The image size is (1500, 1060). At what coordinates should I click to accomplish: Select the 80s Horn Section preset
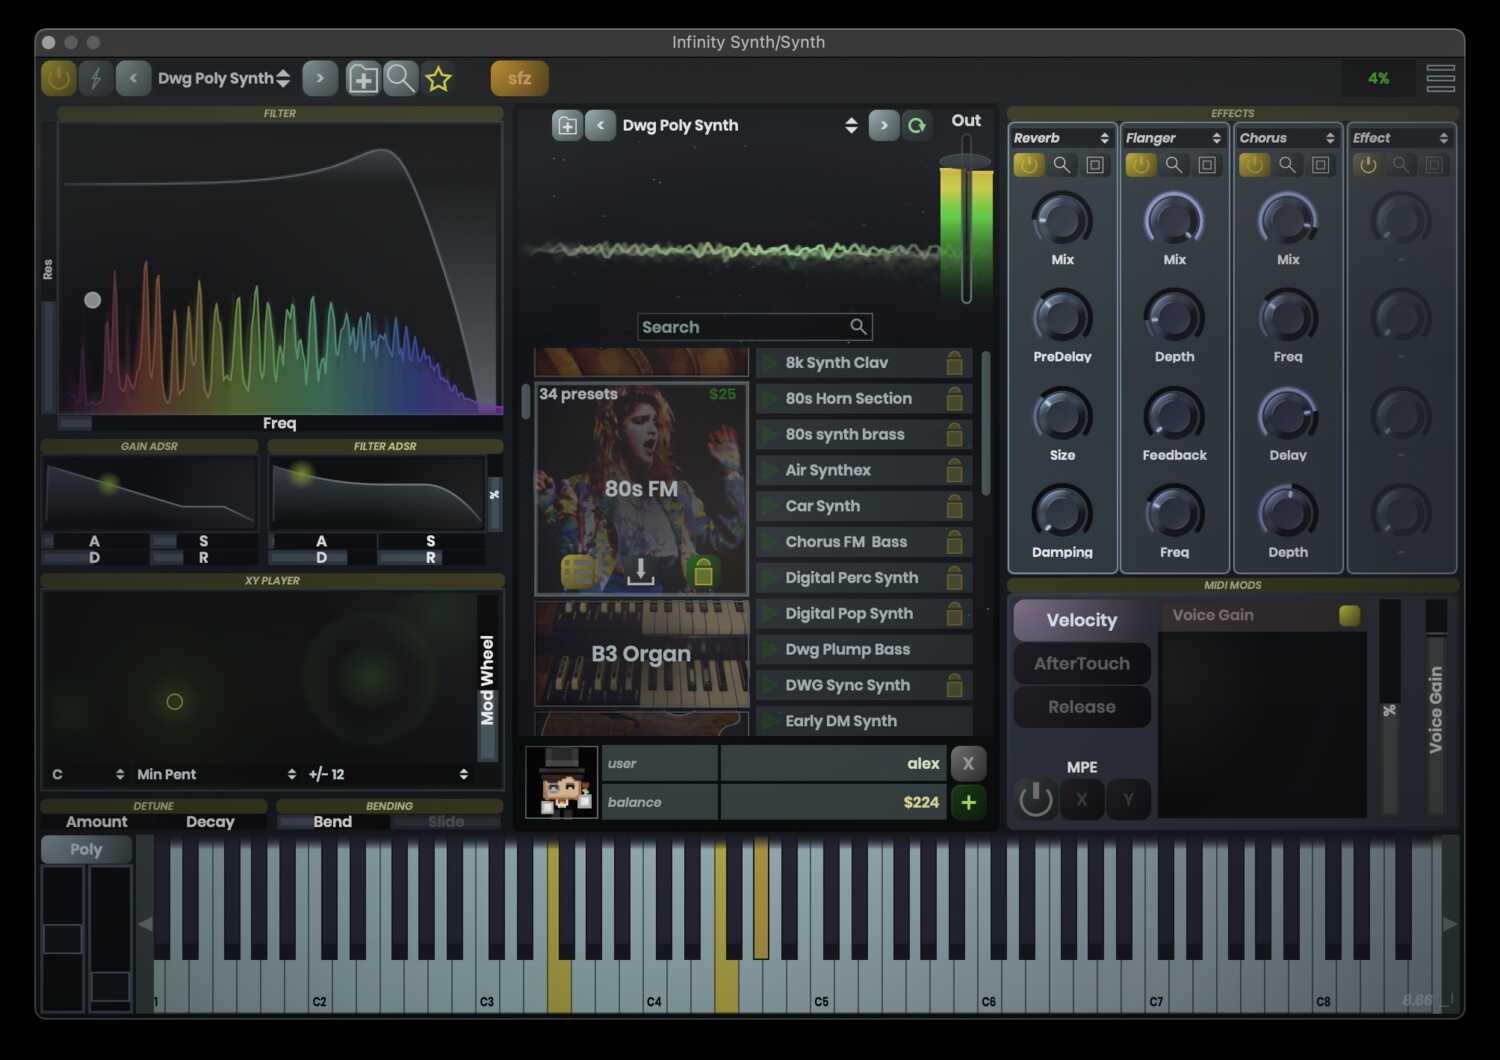pyautogui.click(x=860, y=398)
